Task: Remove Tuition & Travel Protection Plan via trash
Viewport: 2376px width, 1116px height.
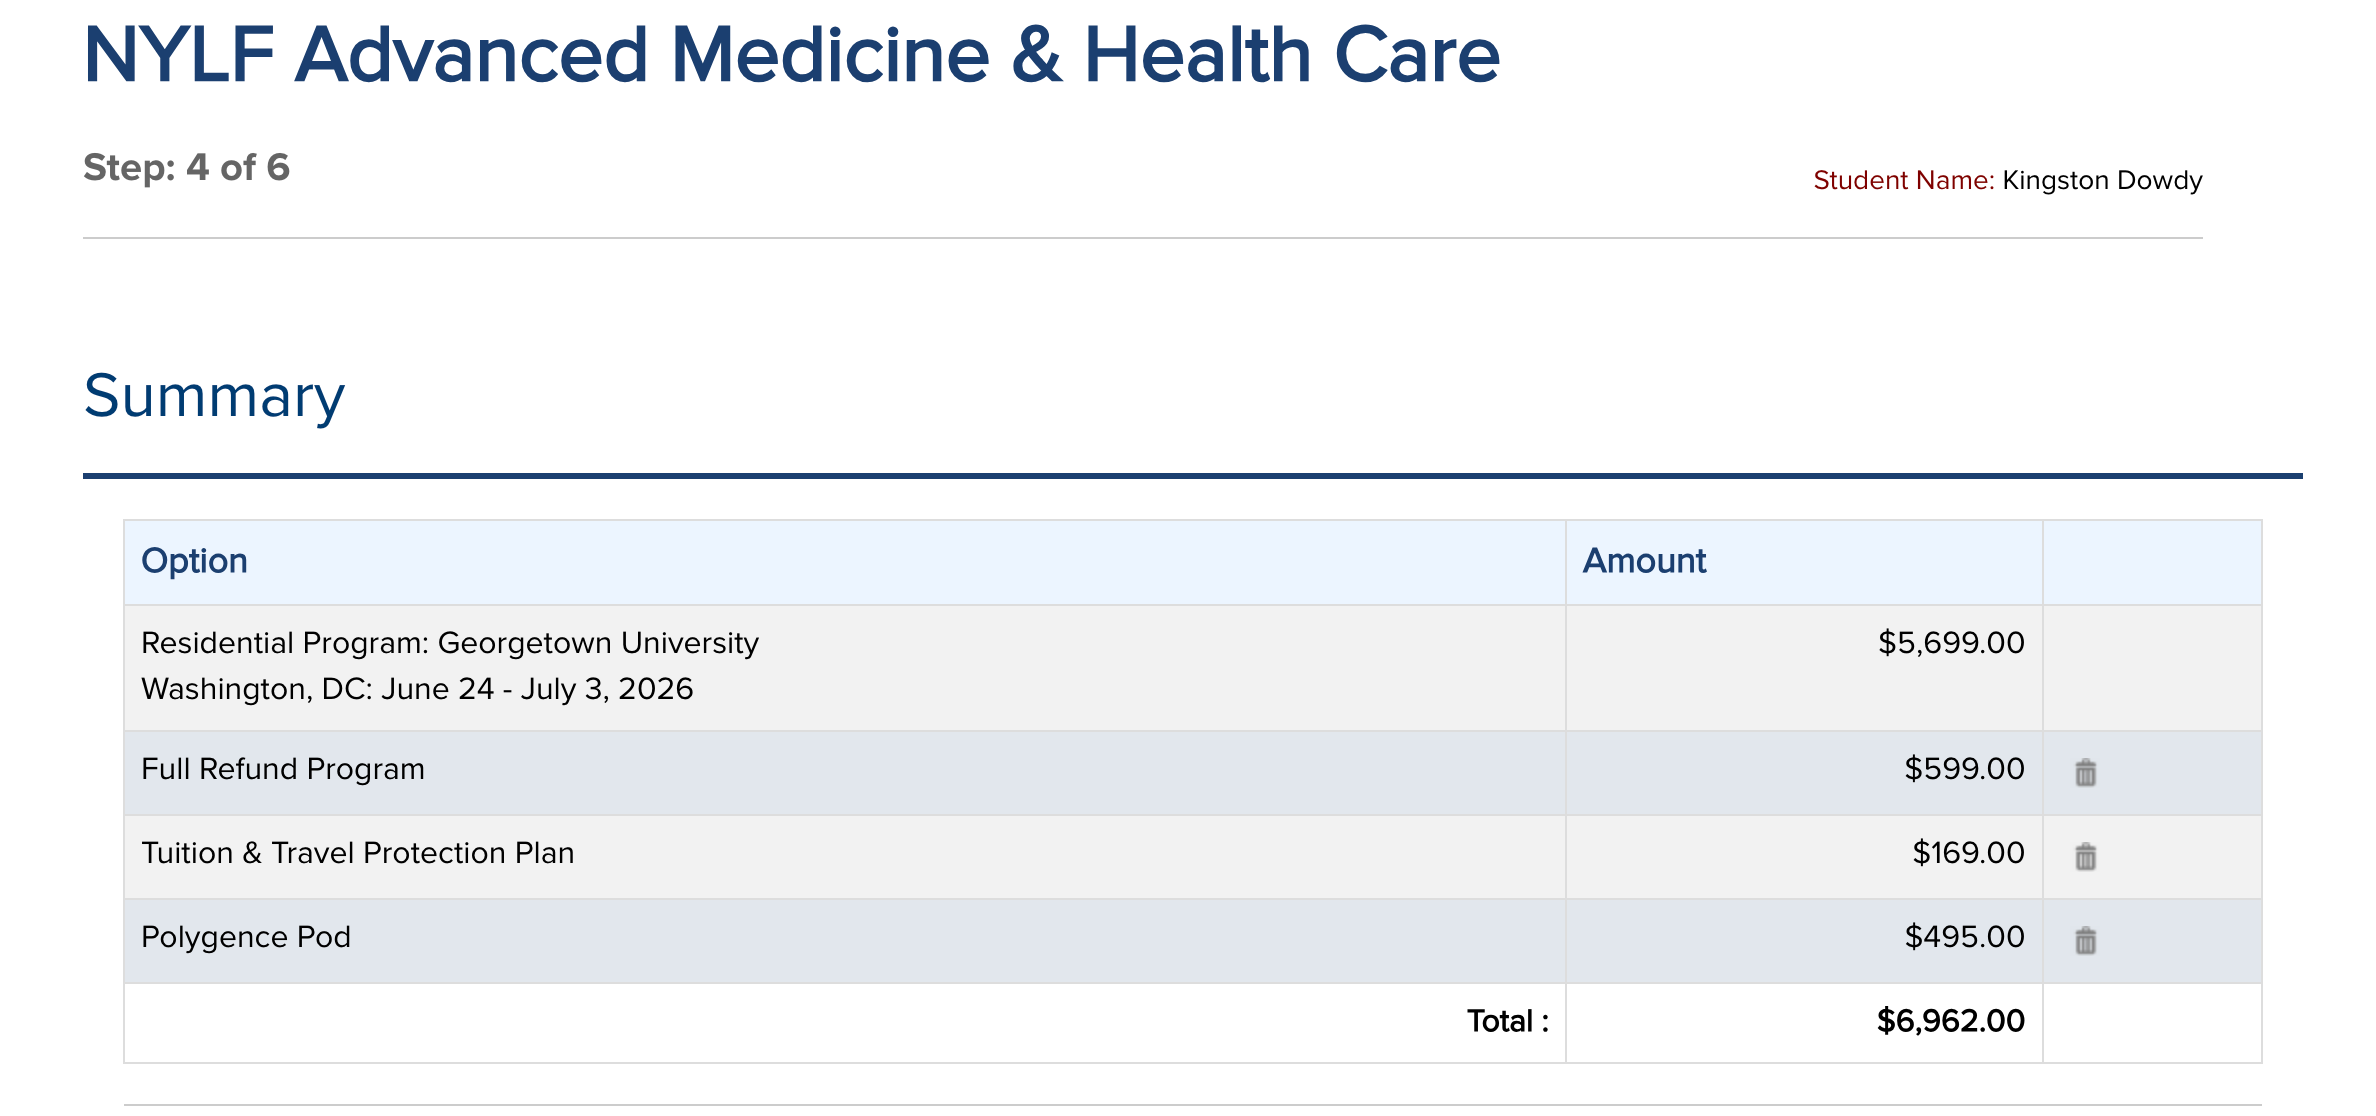Action: (2085, 856)
